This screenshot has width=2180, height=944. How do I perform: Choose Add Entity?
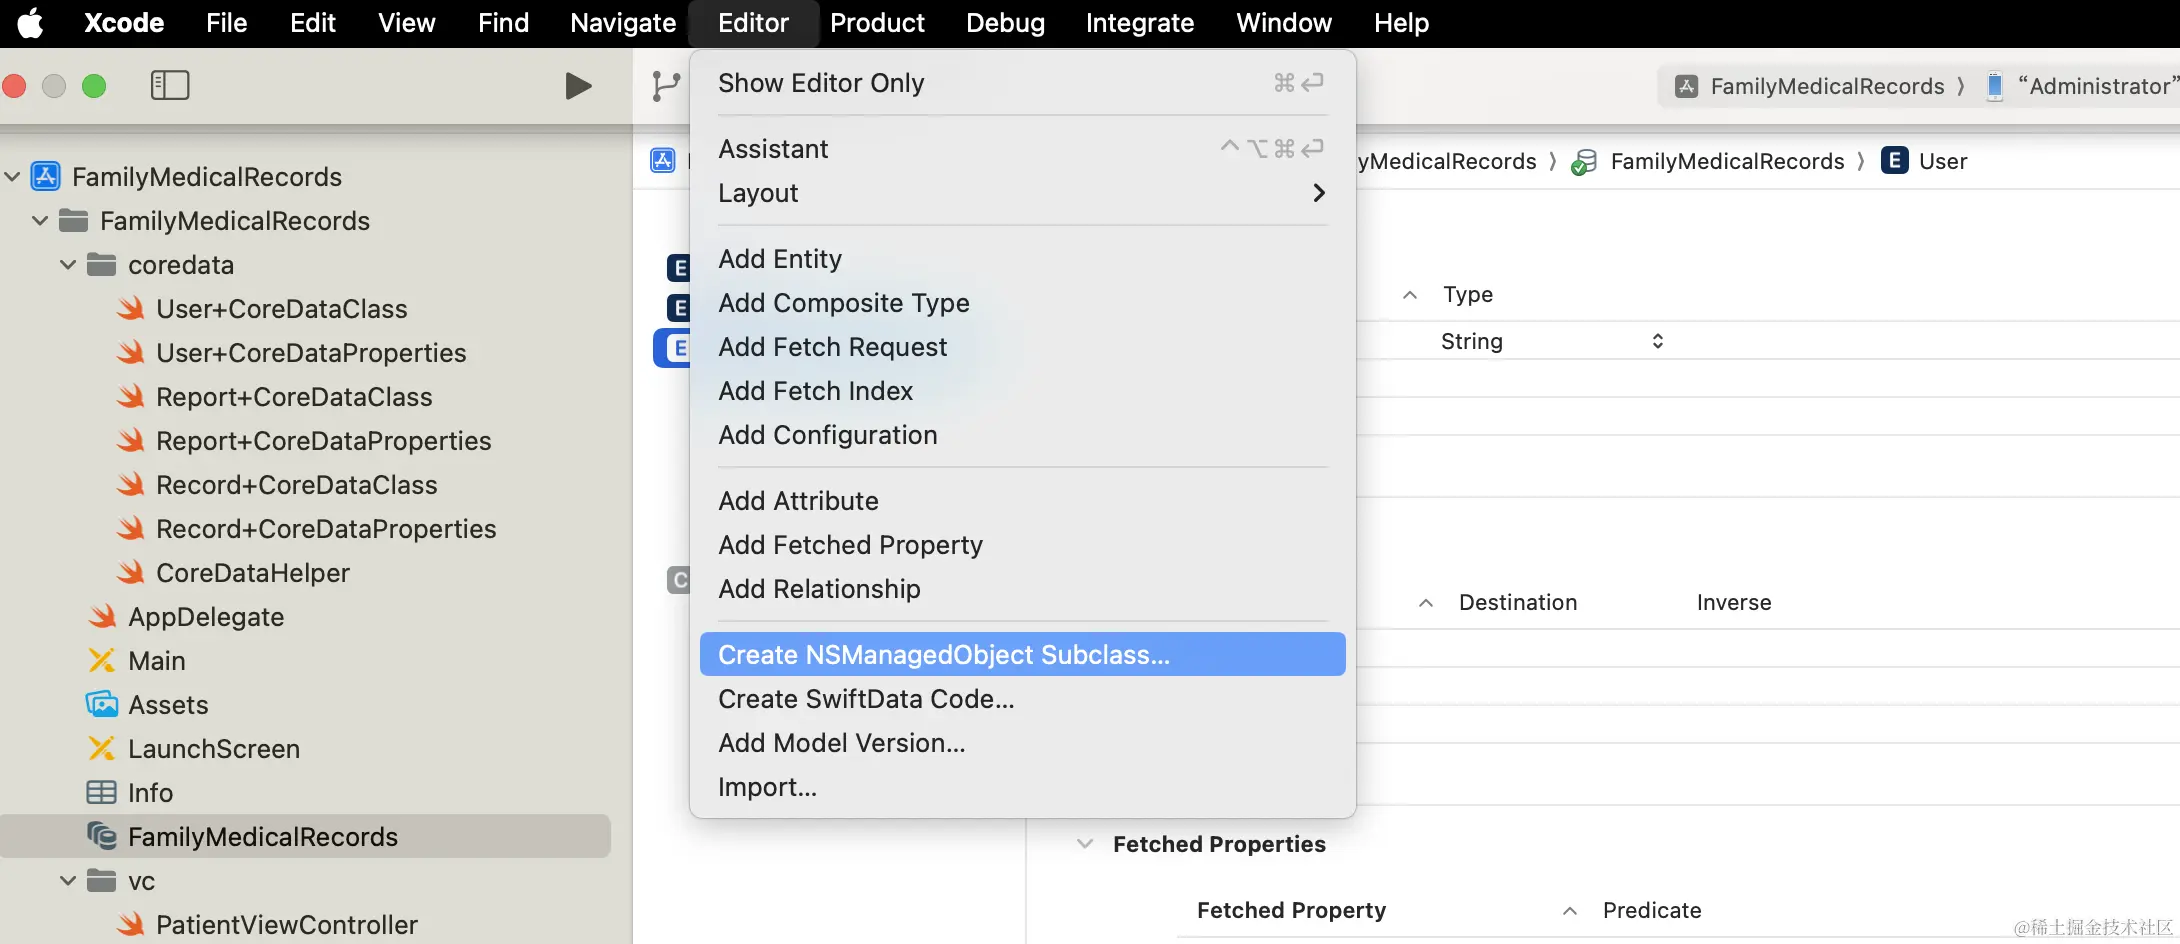(1022, 259)
